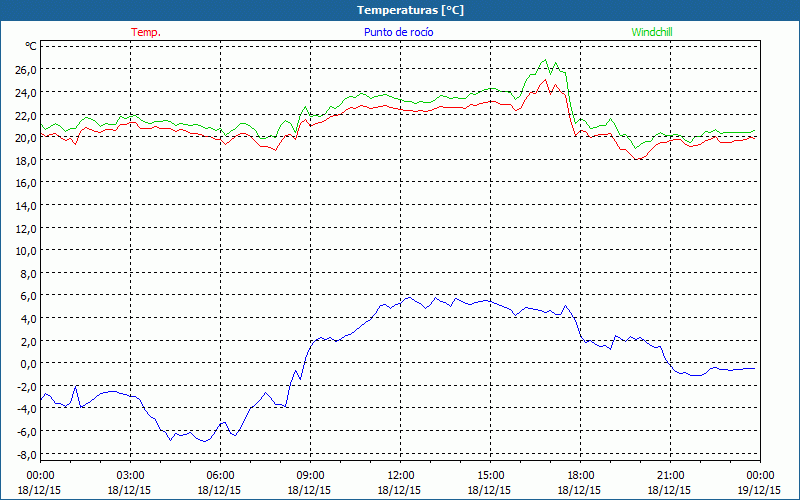The width and height of the screenshot is (800, 500).
Task: Select the green Windchill legend label
Action: coord(652,32)
